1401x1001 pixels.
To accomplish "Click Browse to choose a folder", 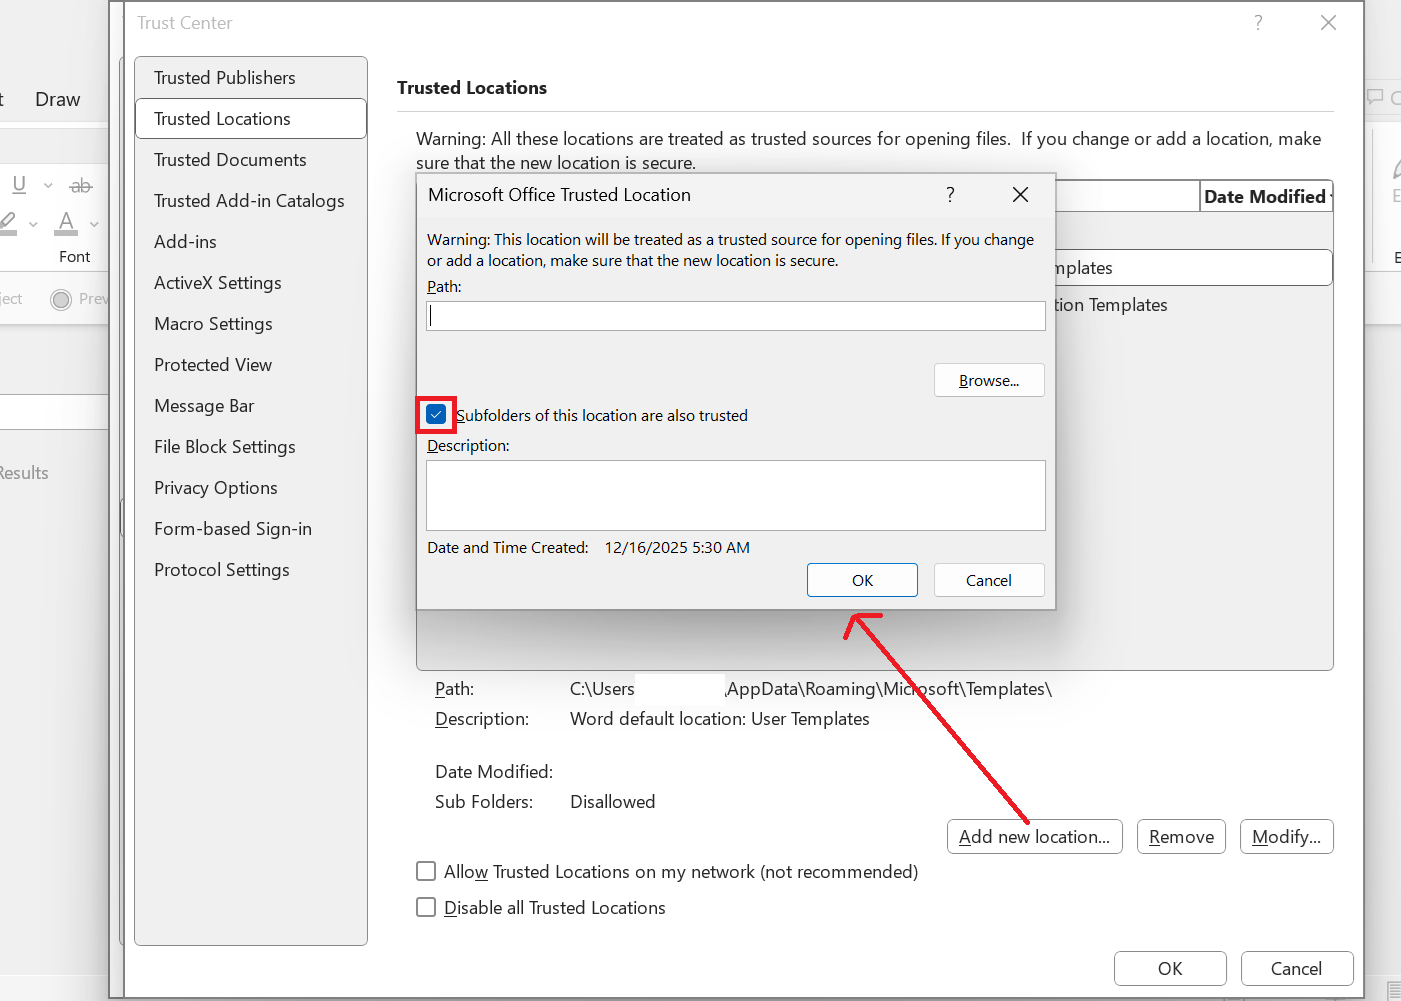I will pyautogui.click(x=989, y=380).
